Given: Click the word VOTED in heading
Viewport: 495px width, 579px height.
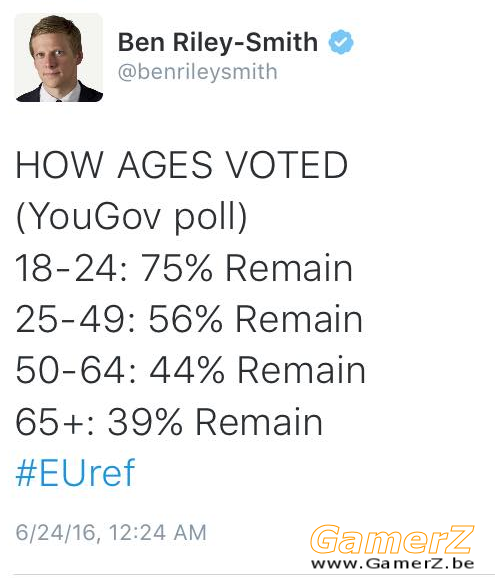Looking at the screenshot, I should coord(287,165).
